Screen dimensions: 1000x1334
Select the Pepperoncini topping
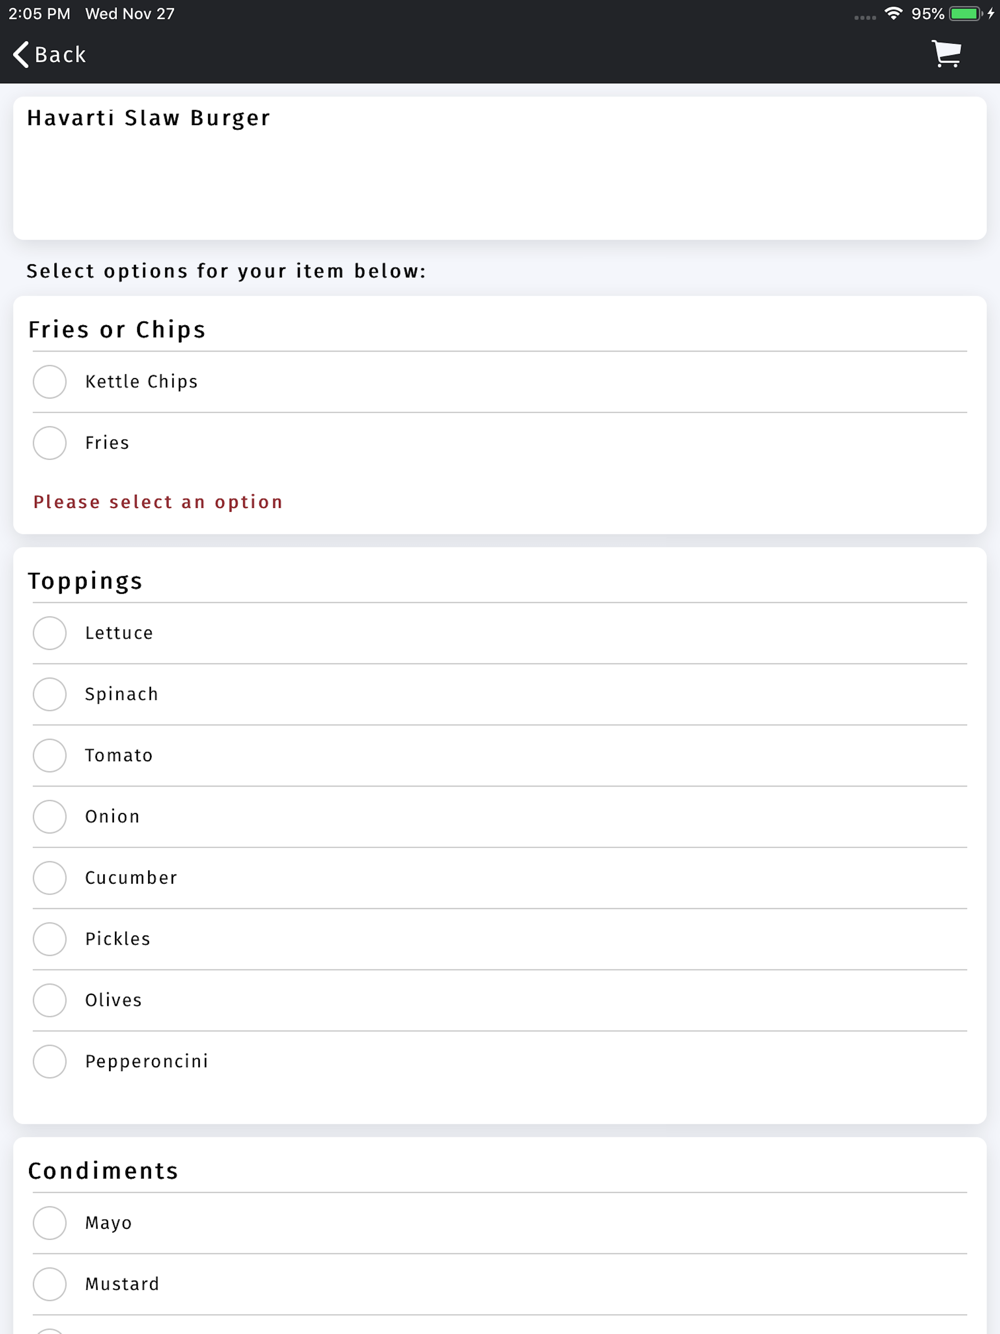click(x=50, y=1061)
